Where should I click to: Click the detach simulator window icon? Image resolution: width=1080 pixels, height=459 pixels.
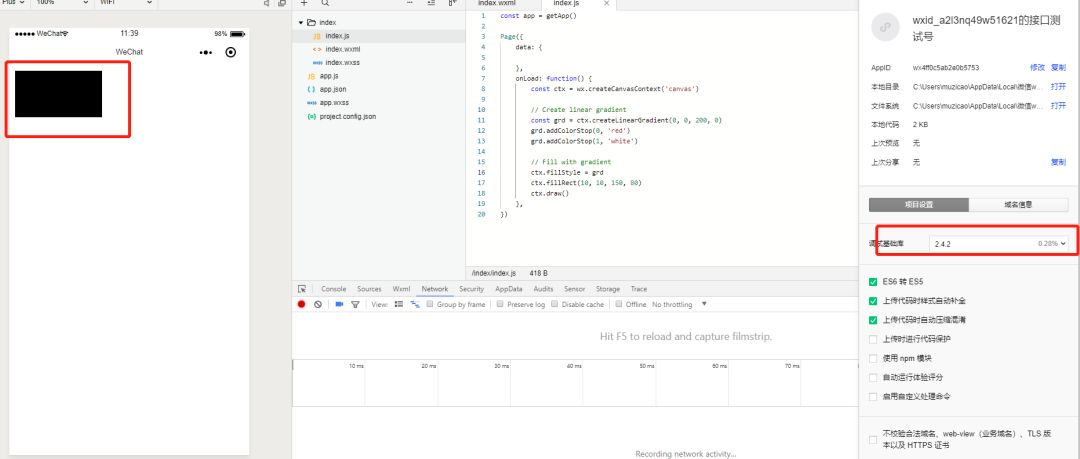point(282,3)
